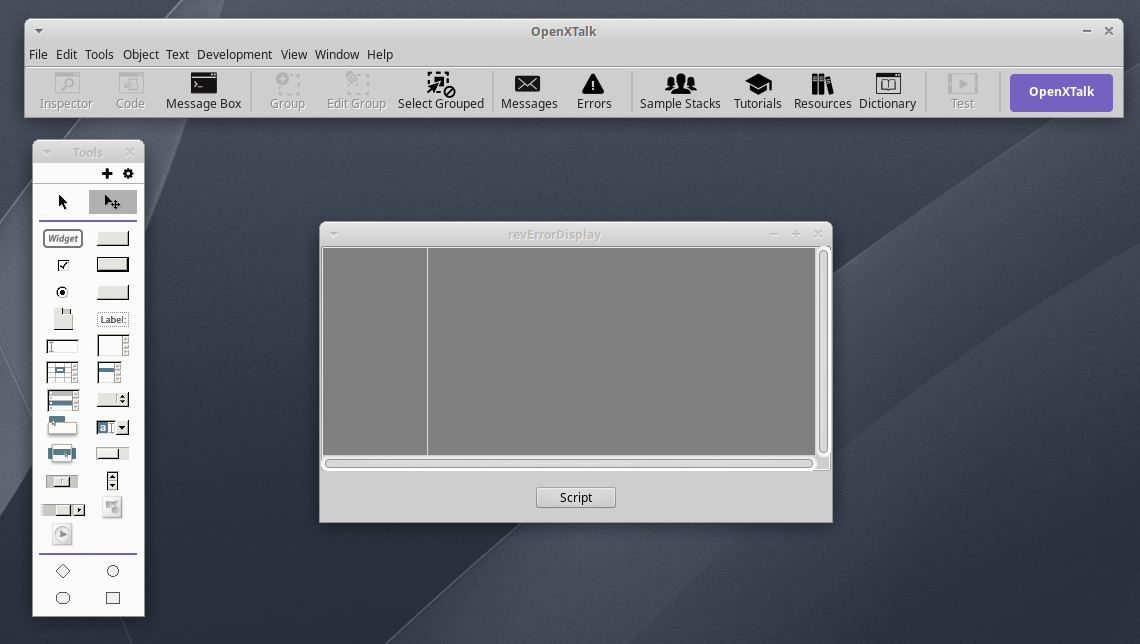
Task: Select the text entry field tool
Action: click(63, 347)
